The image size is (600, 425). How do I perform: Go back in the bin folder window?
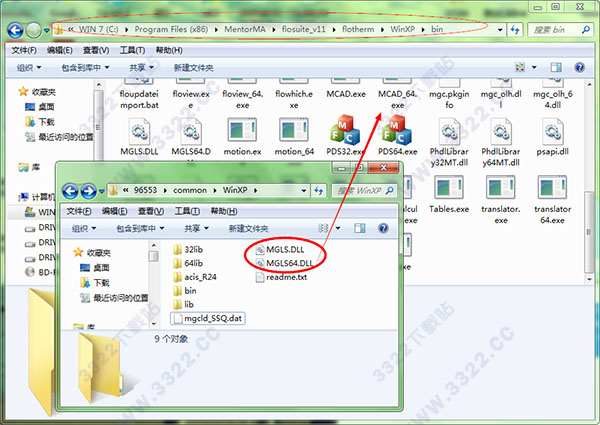(x=15, y=30)
